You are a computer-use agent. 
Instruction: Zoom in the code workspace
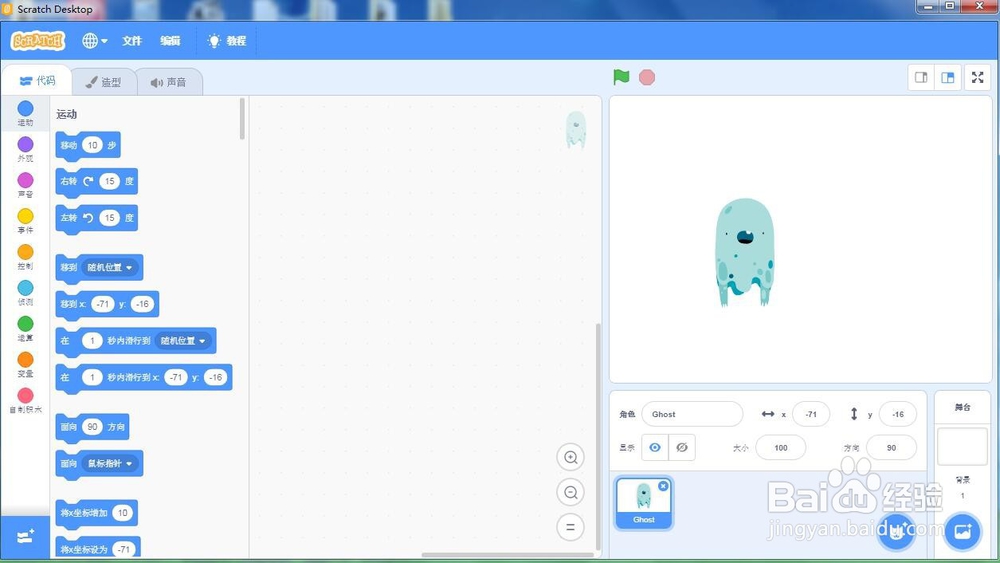(x=571, y=457)
